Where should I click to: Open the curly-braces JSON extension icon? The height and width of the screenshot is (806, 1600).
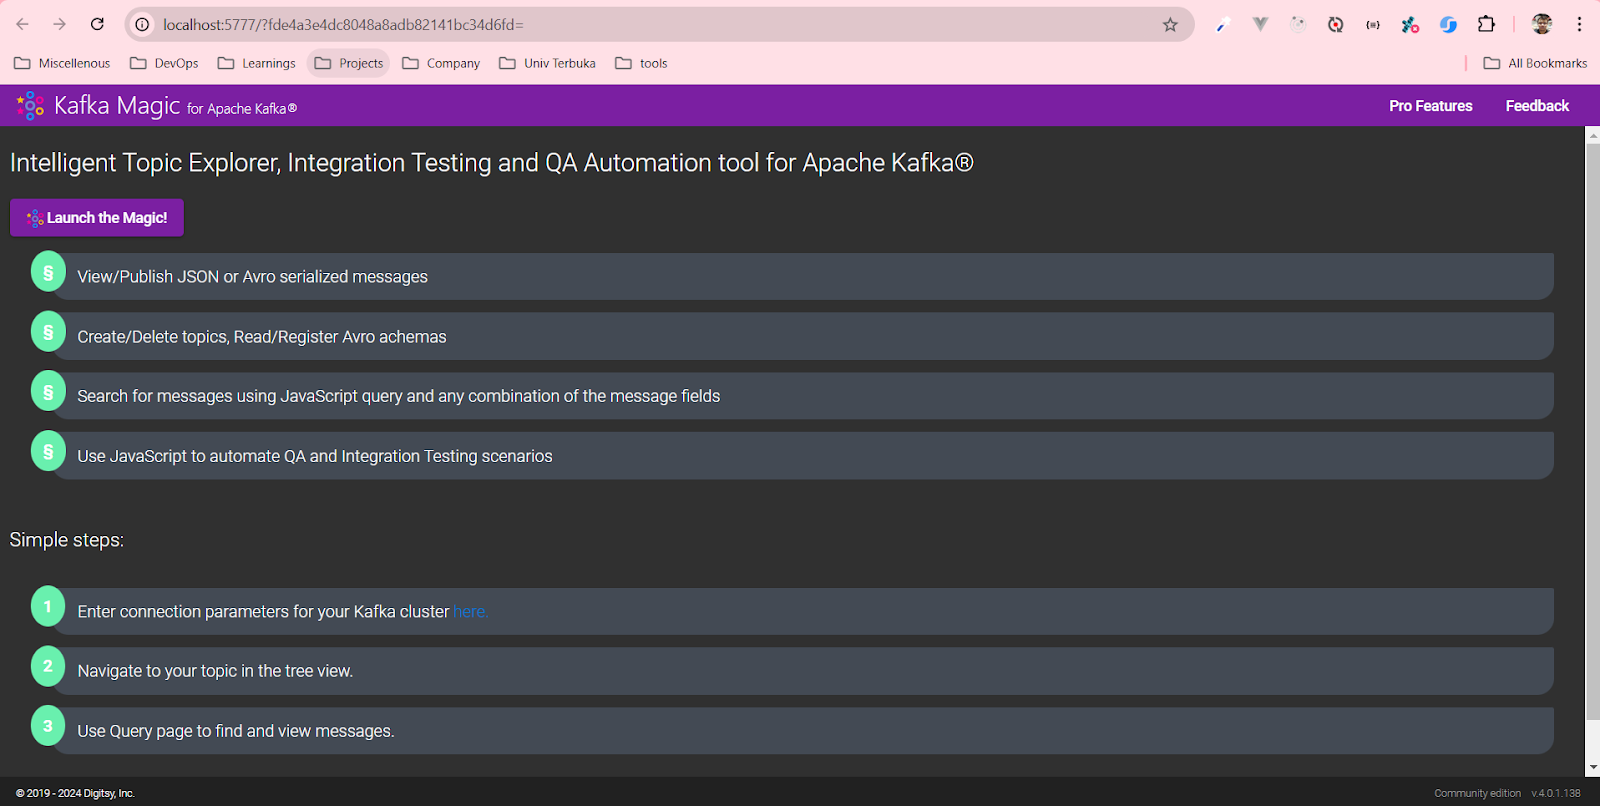pyautogui.click(x=1373, y=24)
